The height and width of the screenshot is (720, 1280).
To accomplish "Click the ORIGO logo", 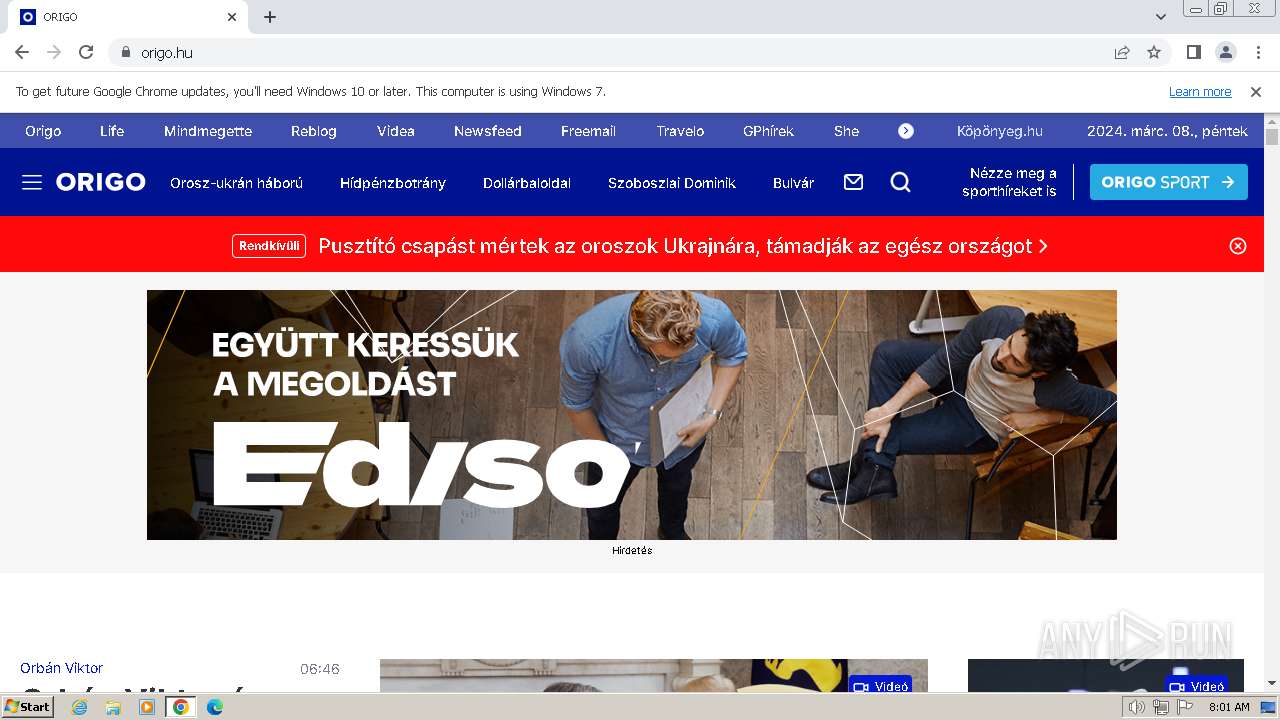I will (x=101, y=182).
